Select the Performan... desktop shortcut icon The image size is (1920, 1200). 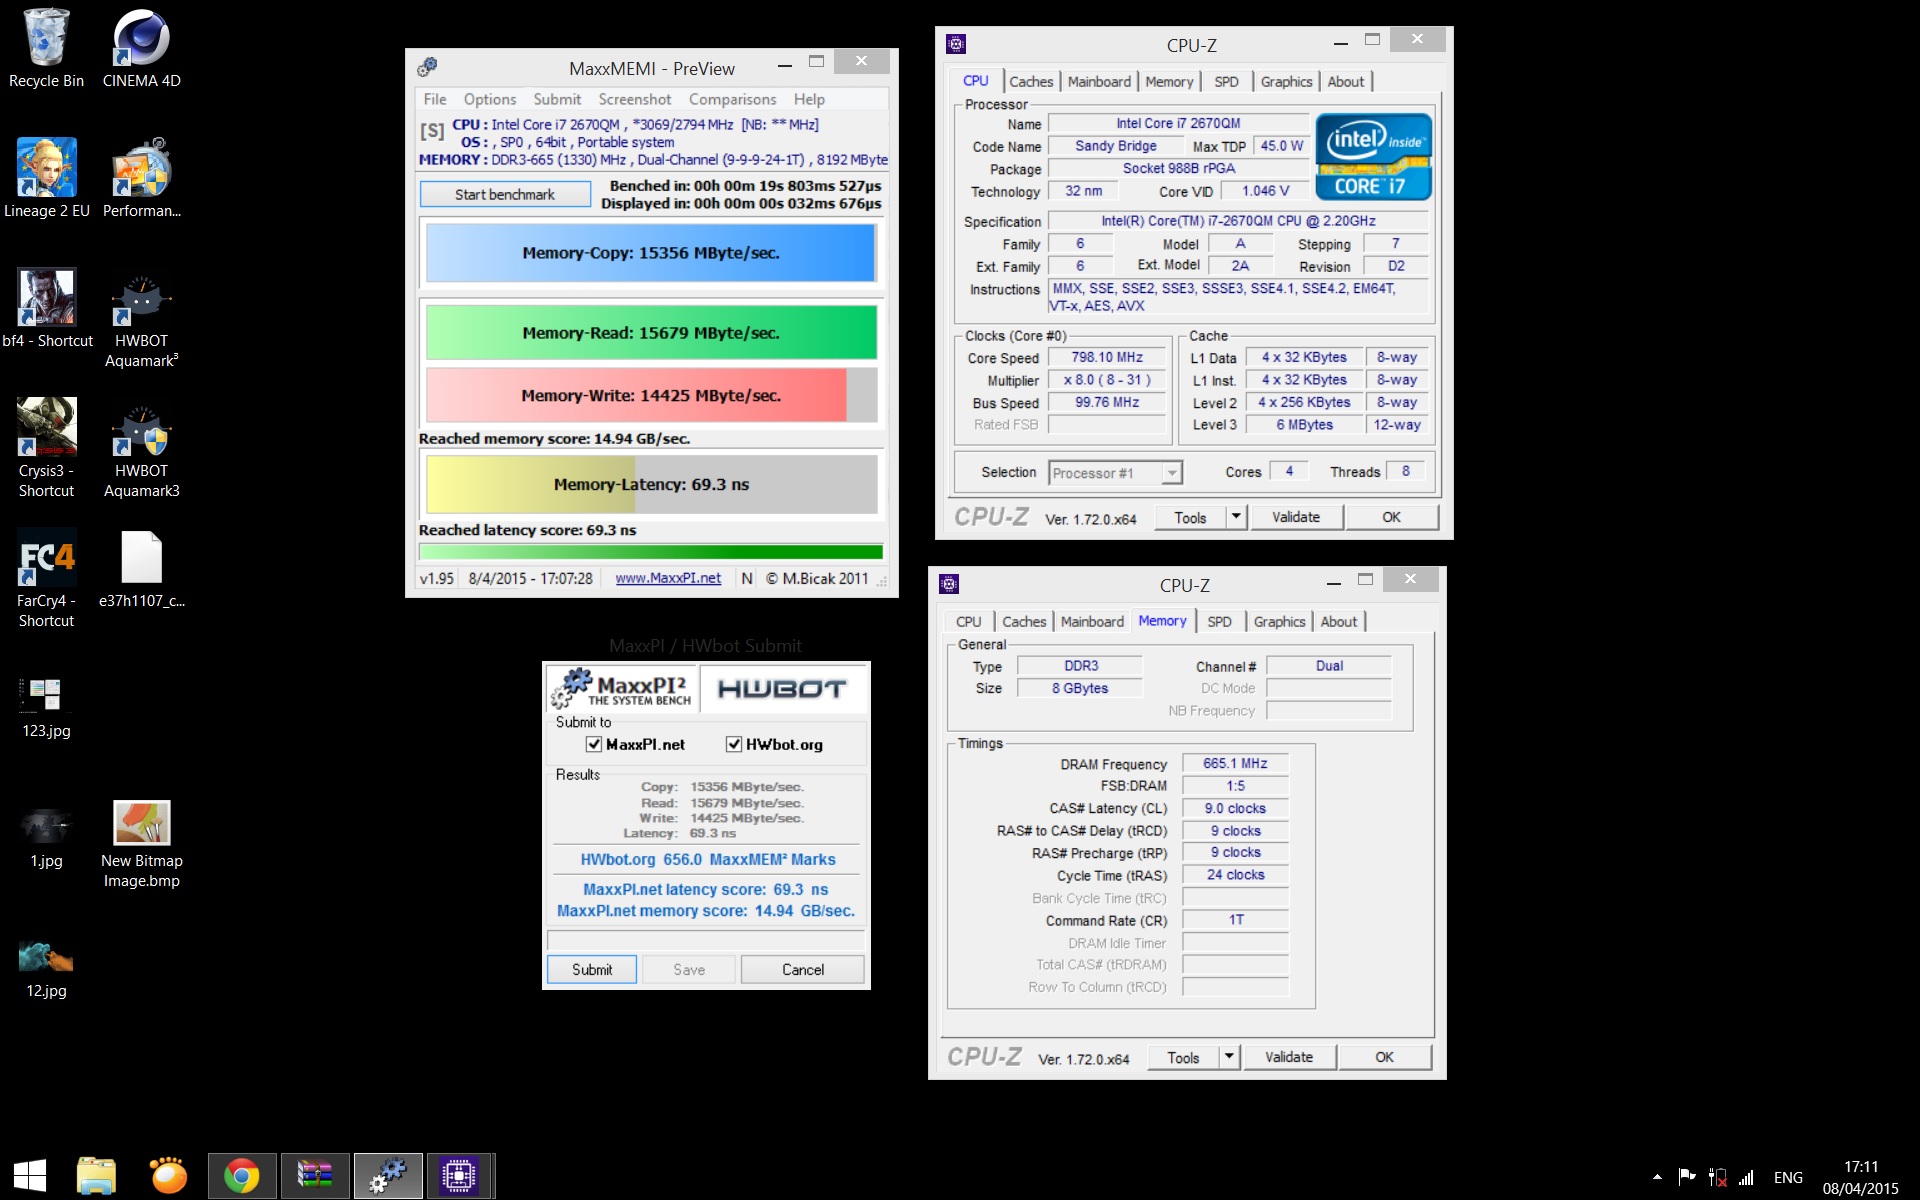142,167
